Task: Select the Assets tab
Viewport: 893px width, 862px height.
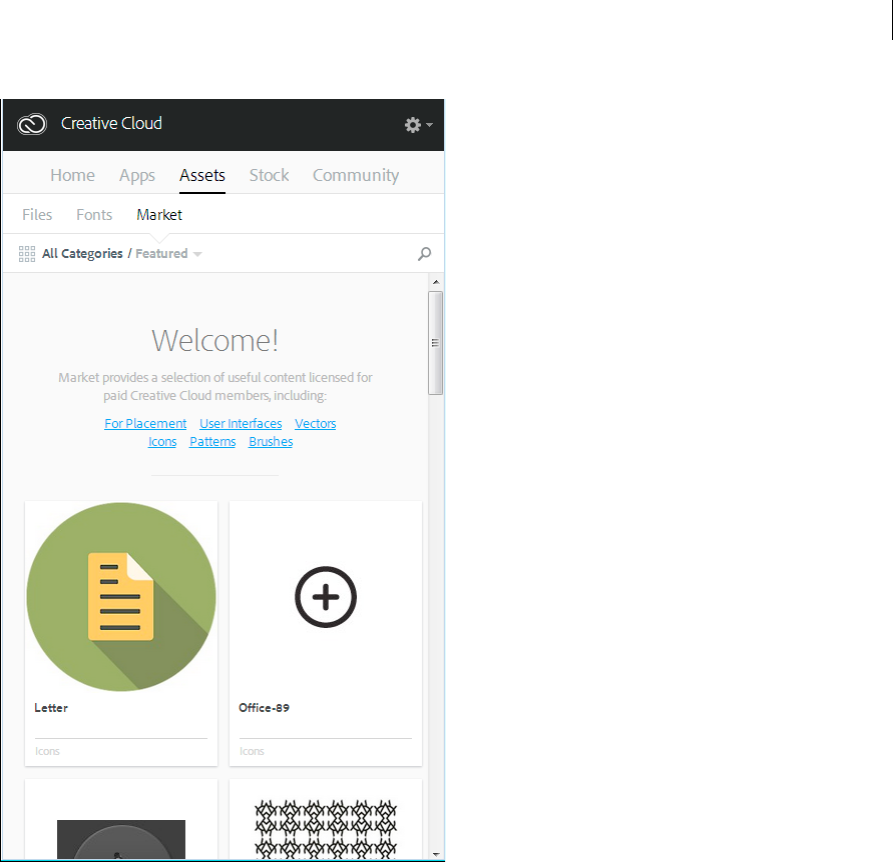Action: pos(202,175)
